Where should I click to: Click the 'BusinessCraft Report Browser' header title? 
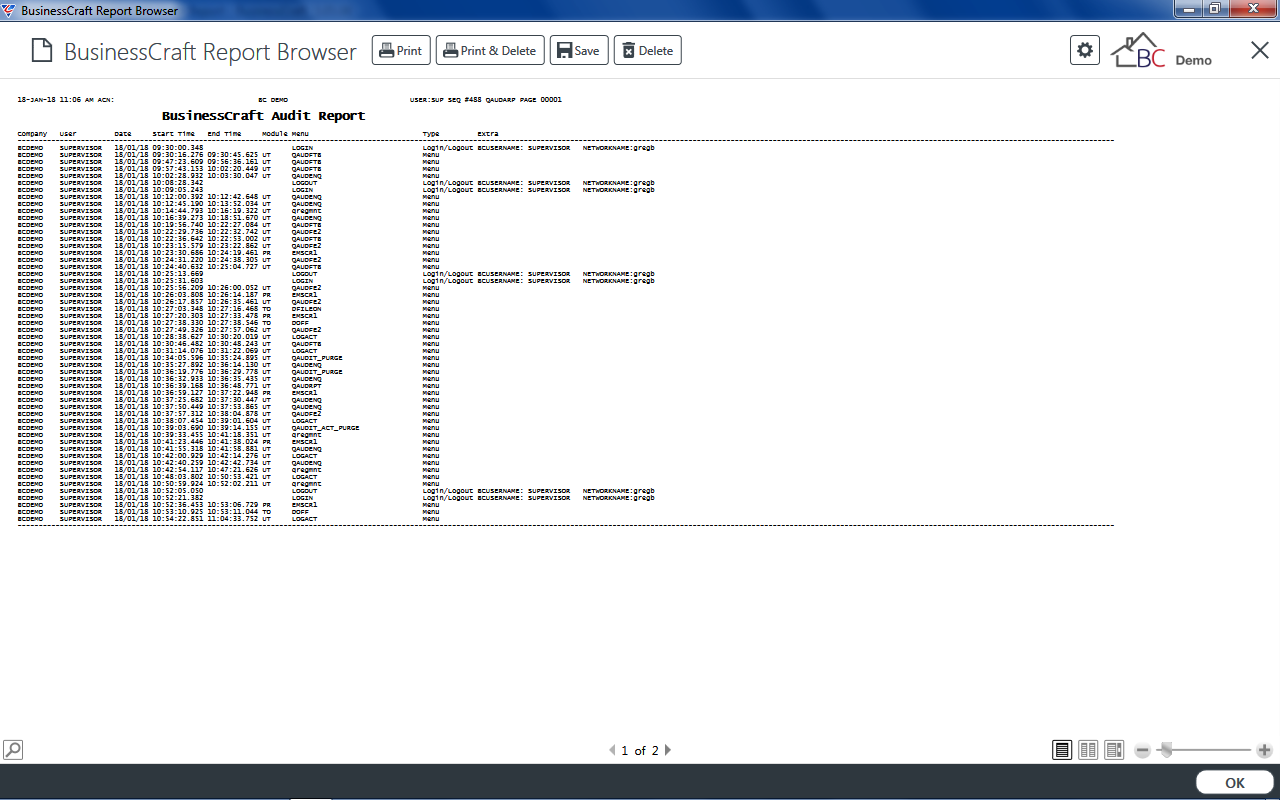coord(210,51)
